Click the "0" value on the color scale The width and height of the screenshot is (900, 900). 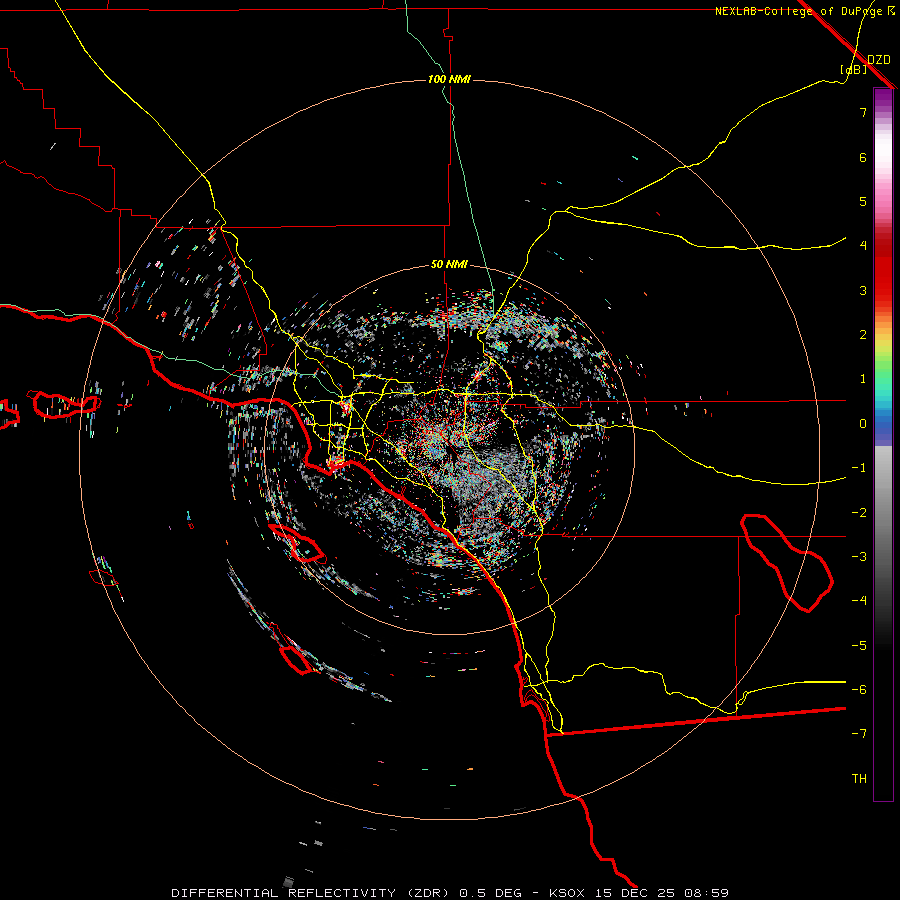pos(863,424)
